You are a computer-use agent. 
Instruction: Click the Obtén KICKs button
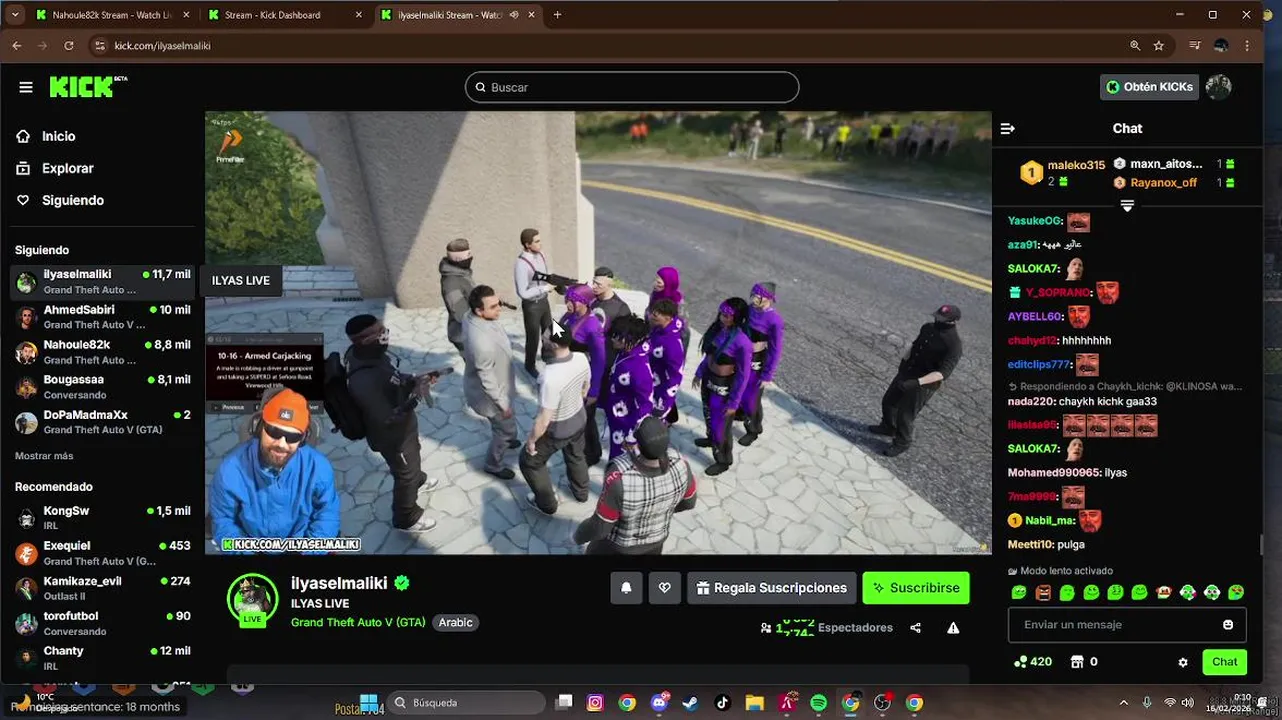point(1149,87)
